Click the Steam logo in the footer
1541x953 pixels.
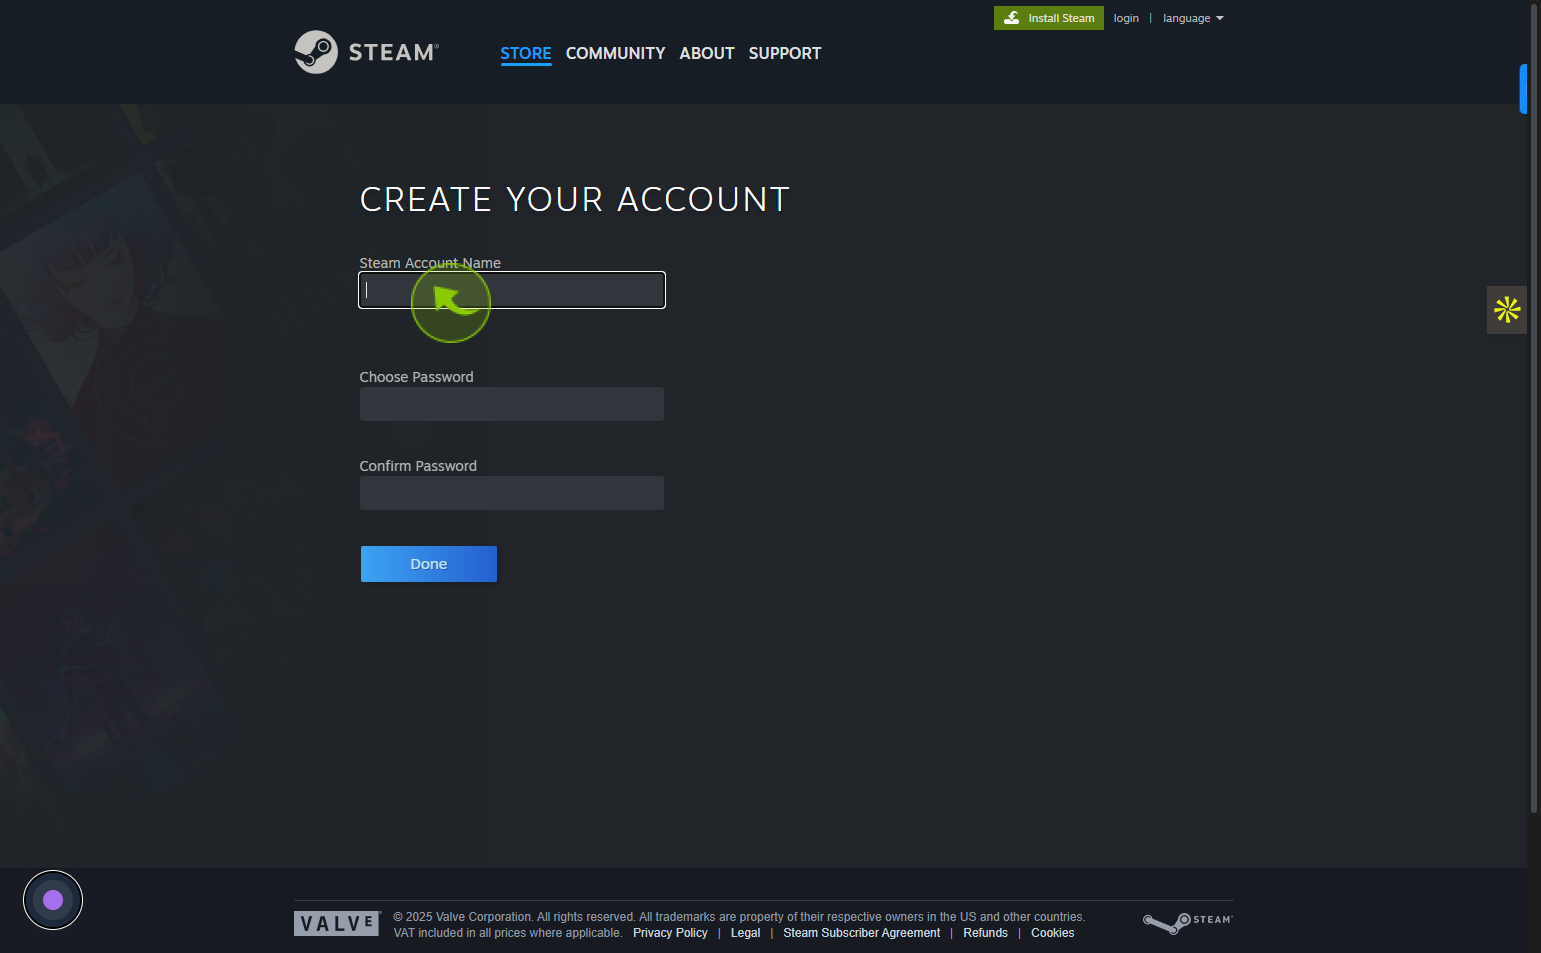point(1187,922)
